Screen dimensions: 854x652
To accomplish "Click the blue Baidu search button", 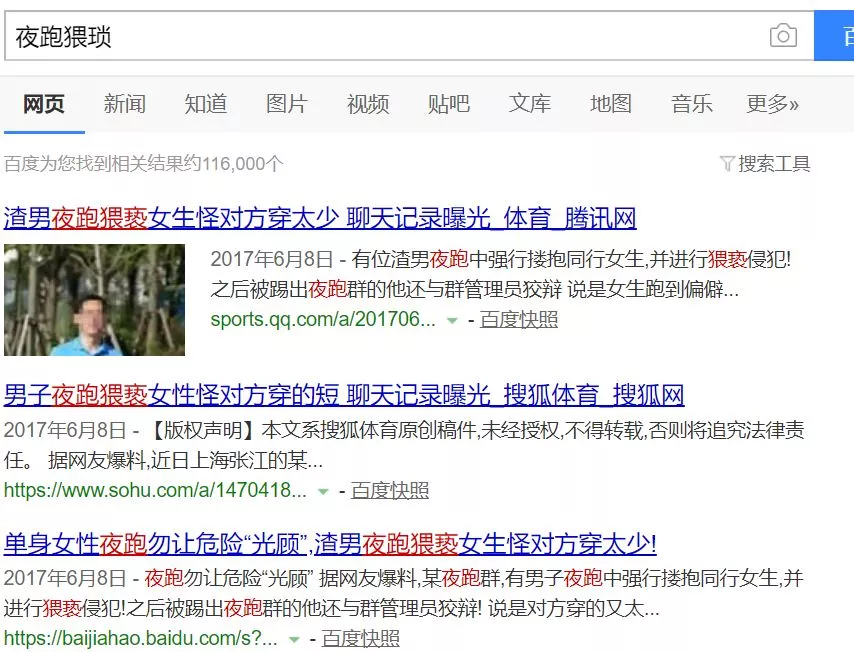I will [834, 36].
